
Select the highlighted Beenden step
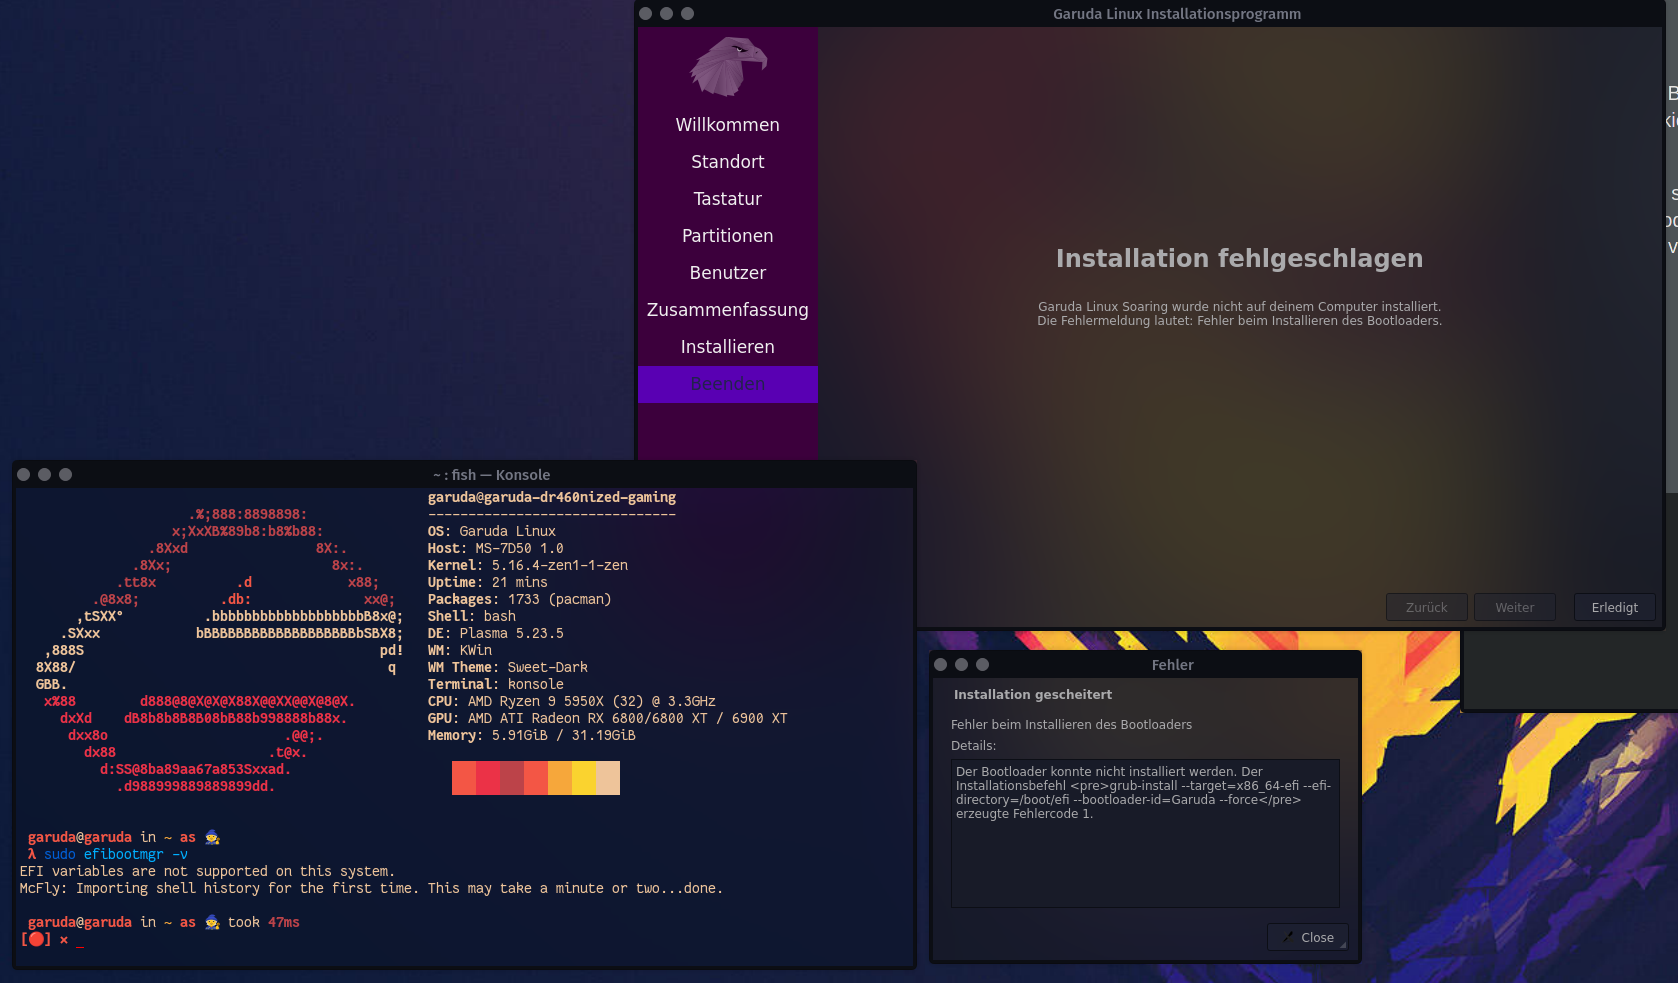[x=727, y=384]
